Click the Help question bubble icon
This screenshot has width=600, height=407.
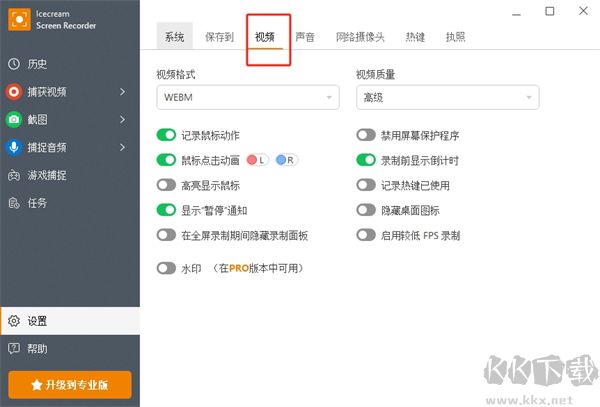pyautogui.click(x=14, y=349)
